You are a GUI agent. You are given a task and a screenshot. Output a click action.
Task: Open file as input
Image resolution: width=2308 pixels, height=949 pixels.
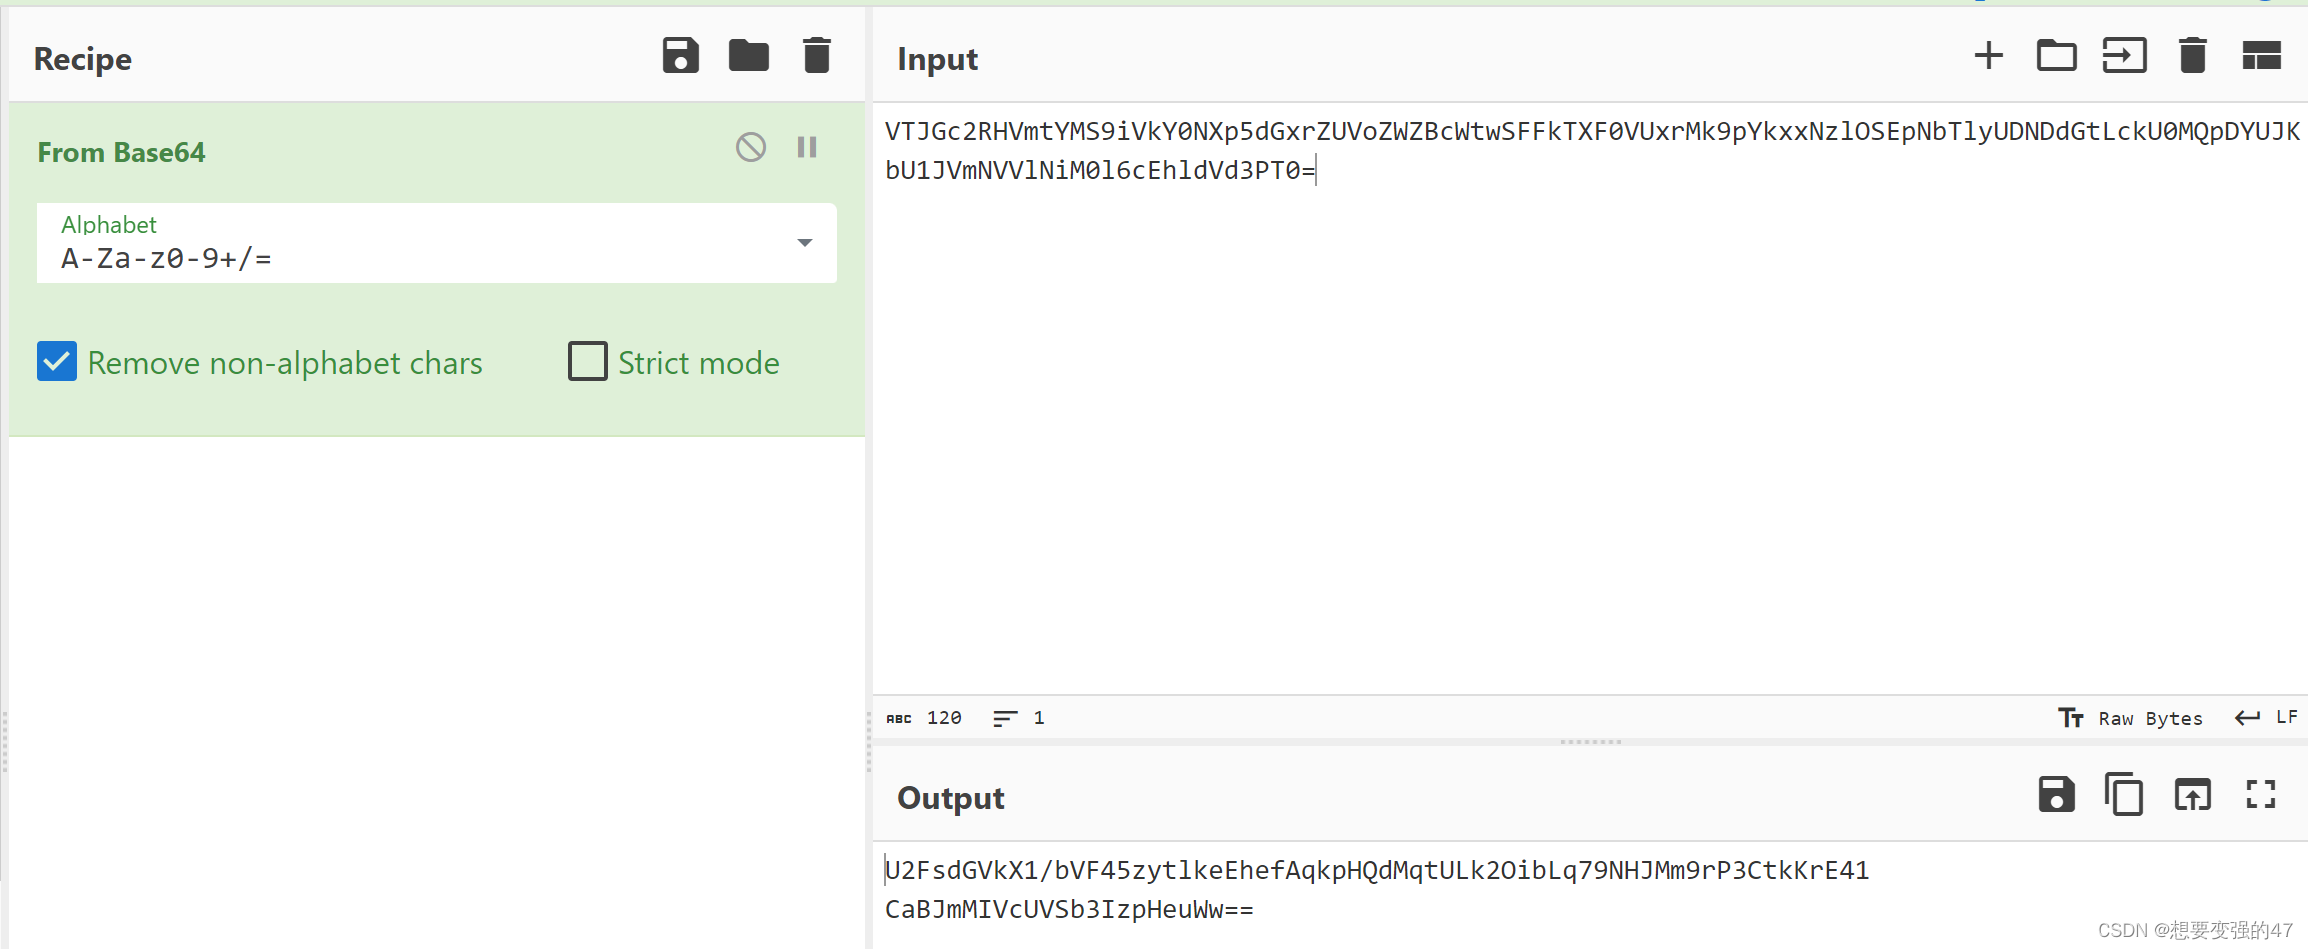click(x=2125, y=56)
